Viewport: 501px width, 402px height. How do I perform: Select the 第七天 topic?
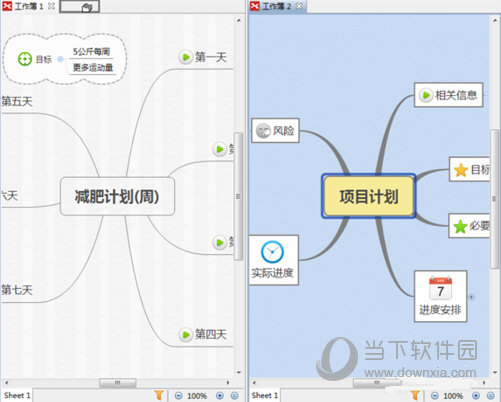(17, 290)
